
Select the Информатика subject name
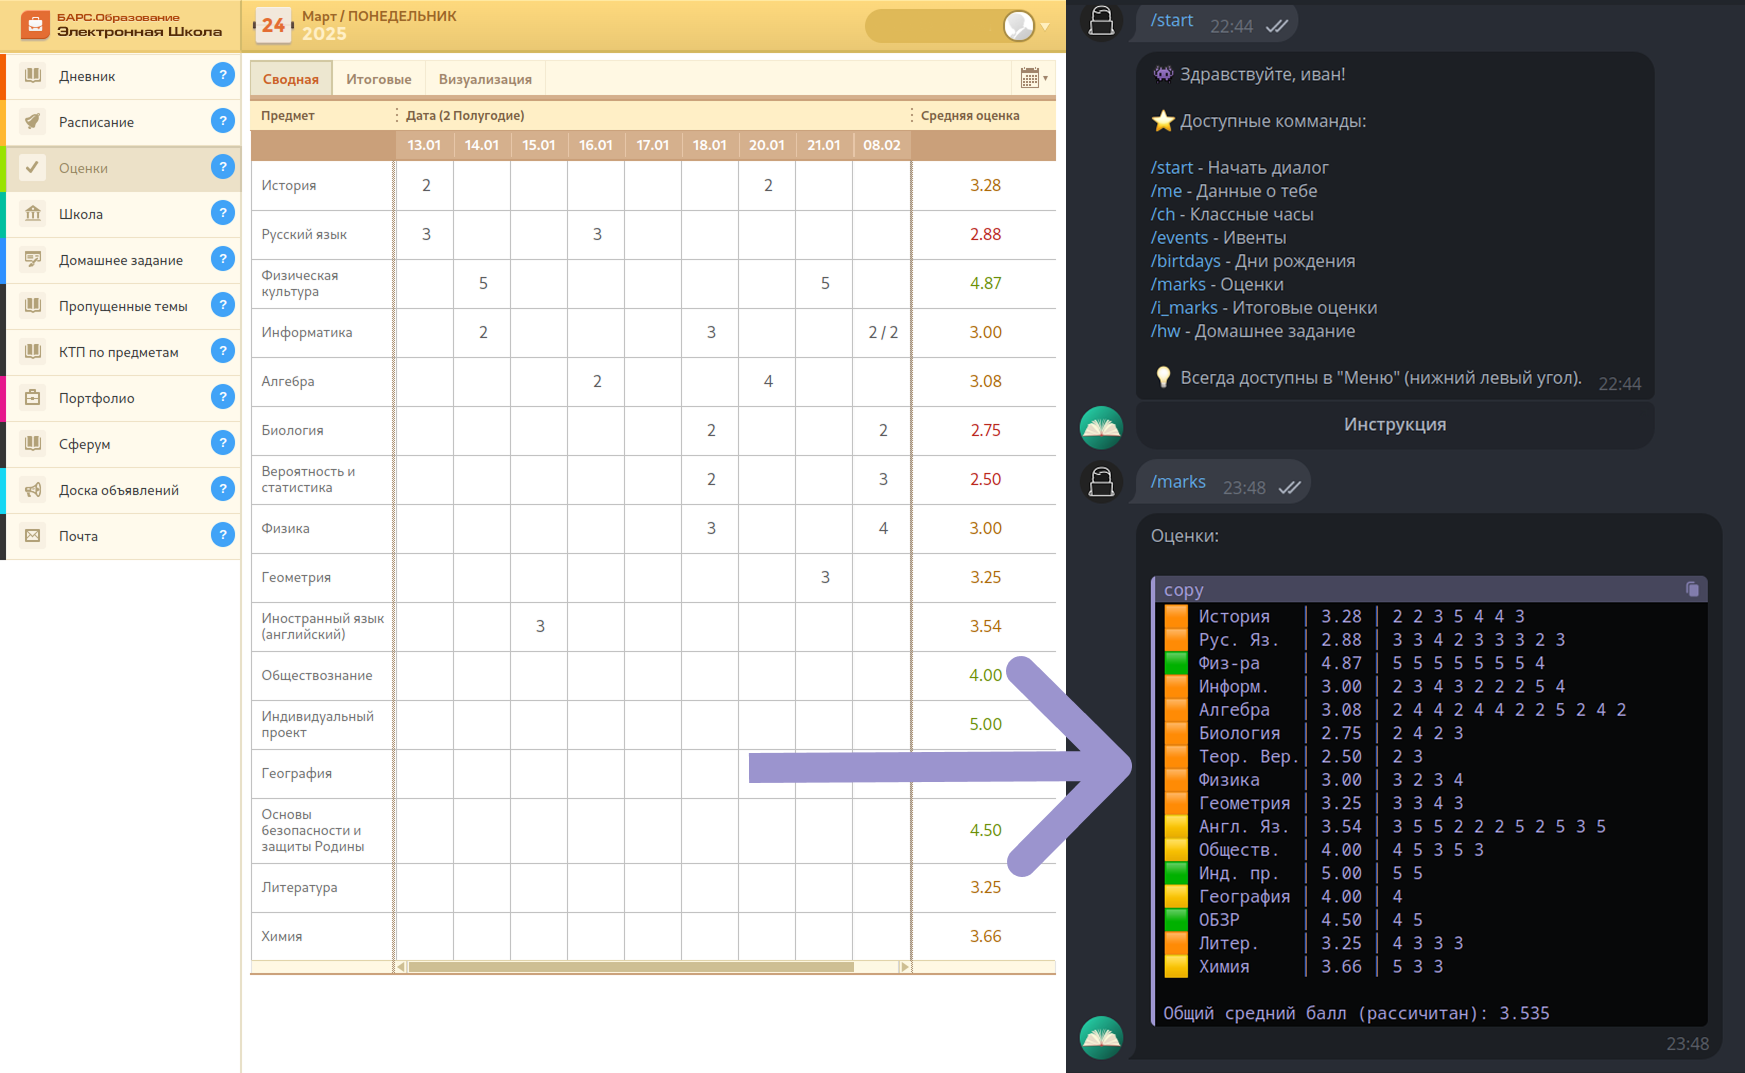coord(307,332)
